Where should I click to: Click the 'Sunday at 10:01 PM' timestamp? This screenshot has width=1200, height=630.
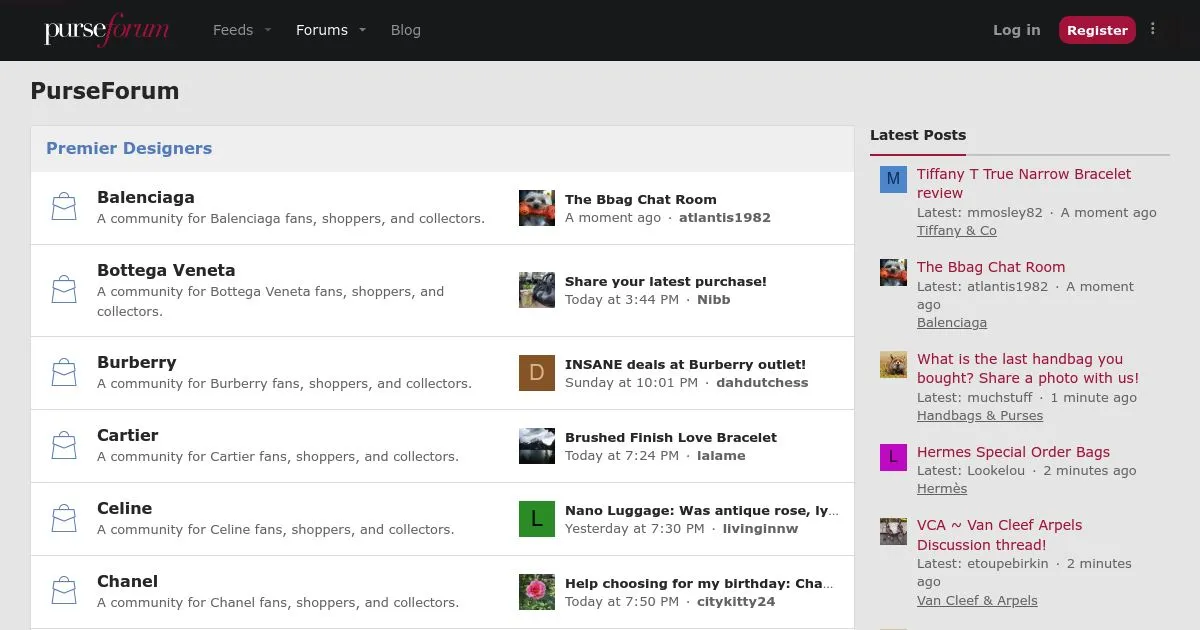[631, 382]
